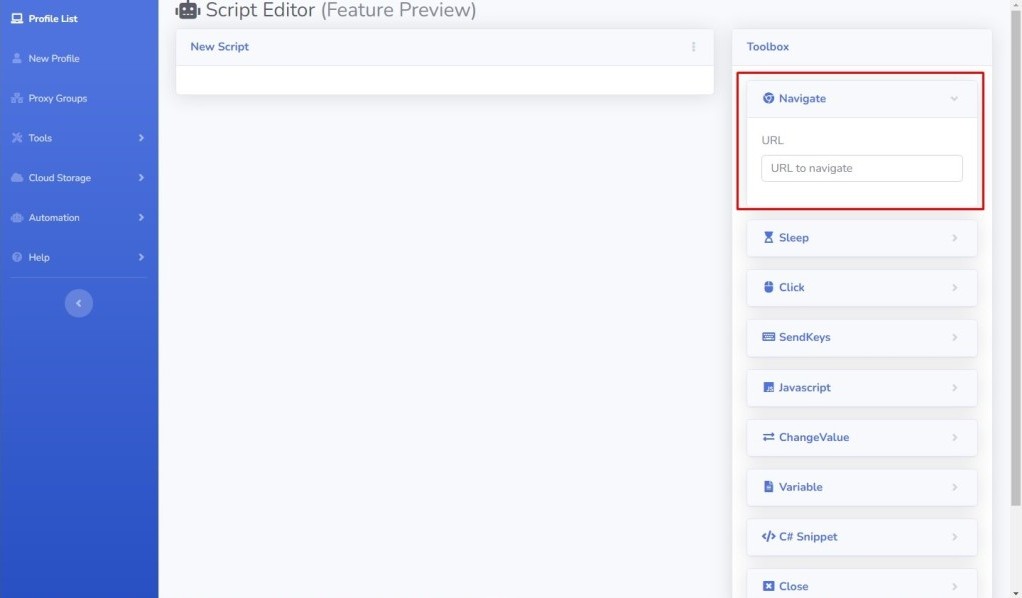The height and width of the screenshot is (598, 1022).
Task: Click the SendKeys keyboard icon
Action: [768, 337]
